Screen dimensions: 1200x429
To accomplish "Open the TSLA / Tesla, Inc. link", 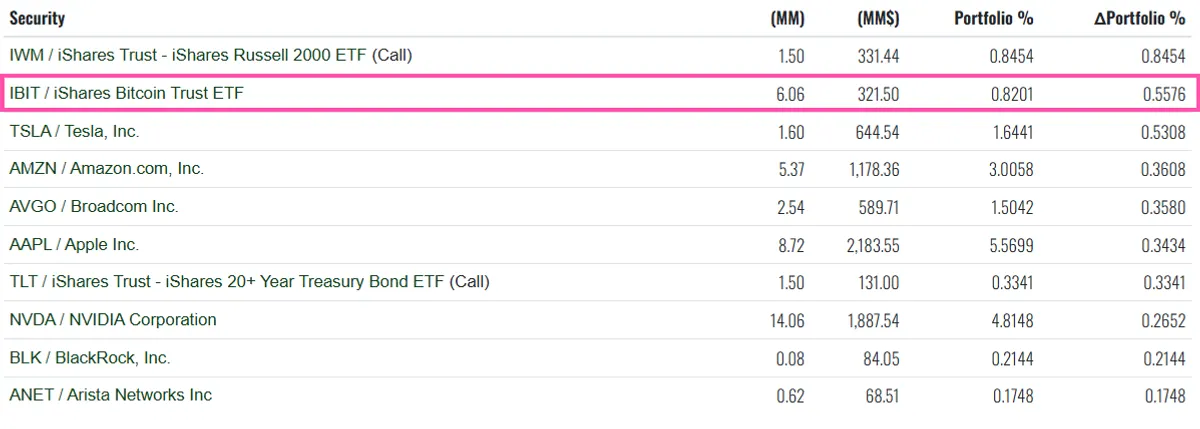I will tap(74, 131).
